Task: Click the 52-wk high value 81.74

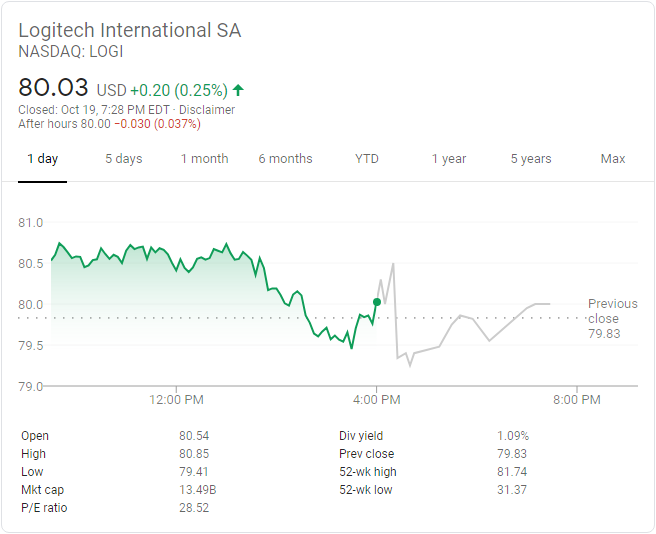Action: pos(512,472)
